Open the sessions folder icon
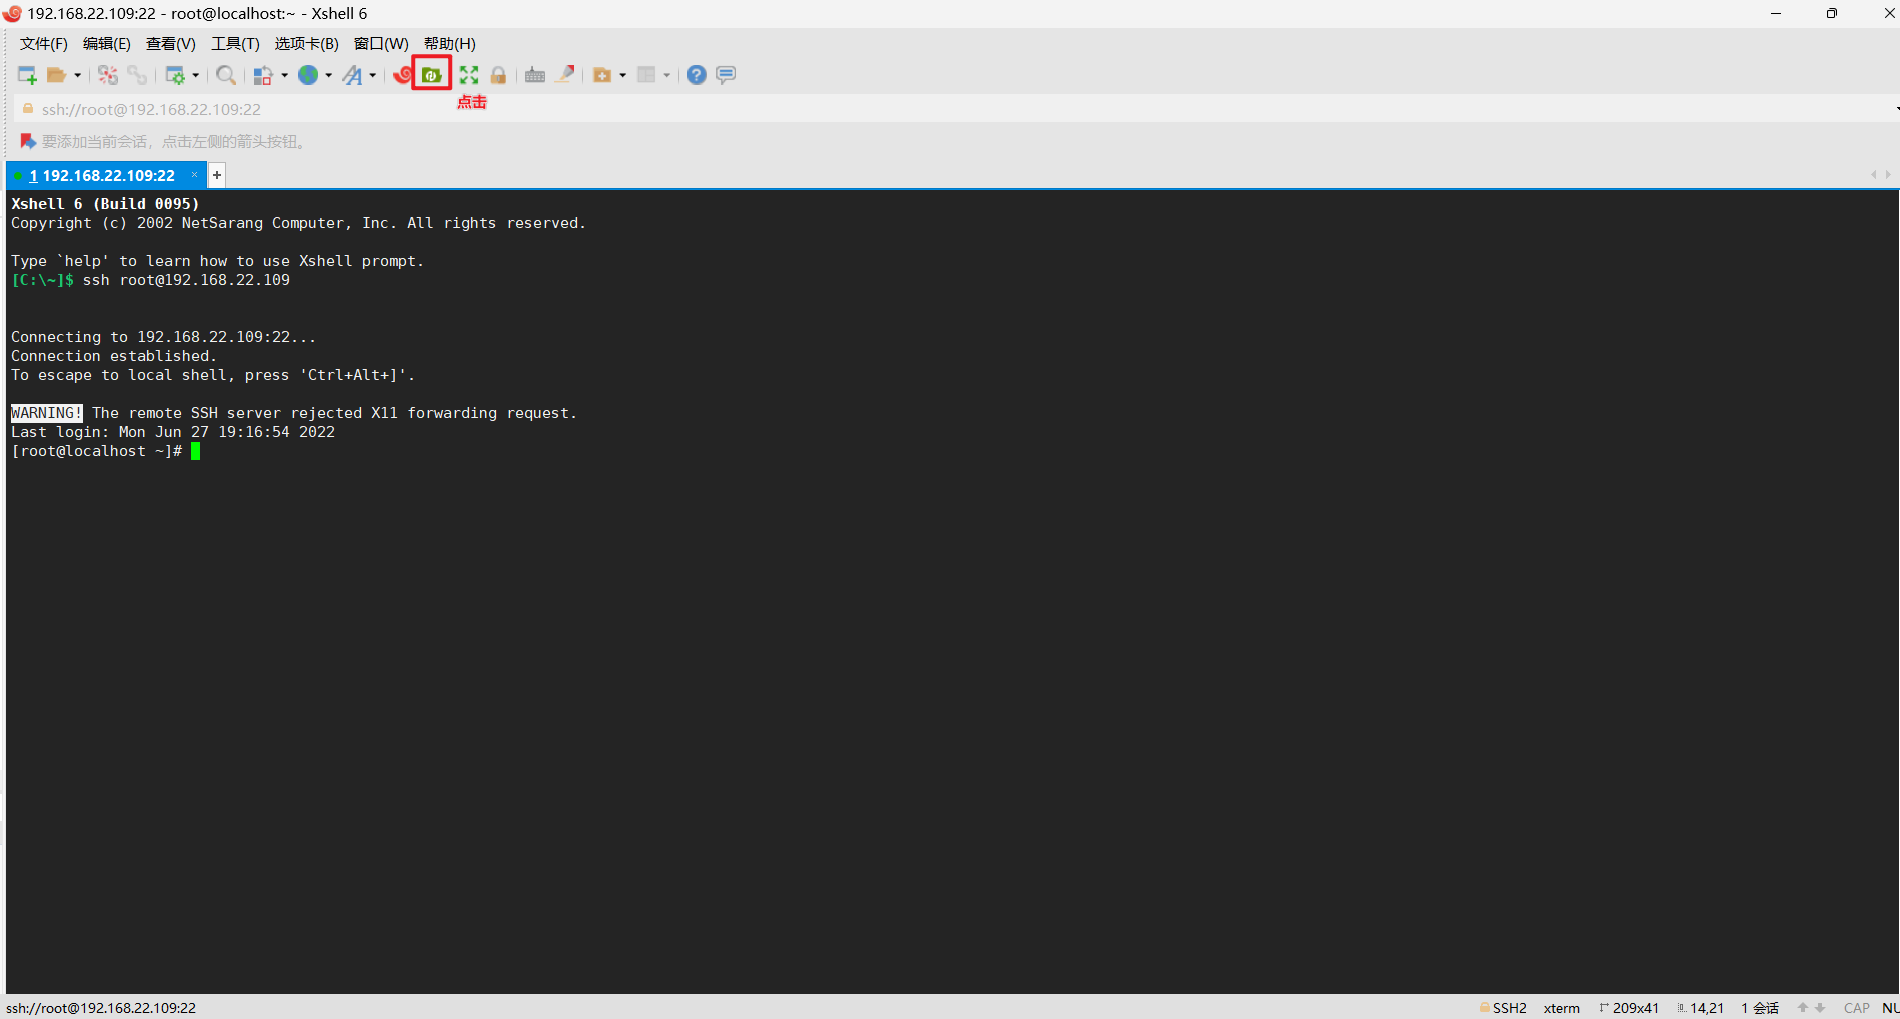1900x1019 pixels. (x=56, y=75)
